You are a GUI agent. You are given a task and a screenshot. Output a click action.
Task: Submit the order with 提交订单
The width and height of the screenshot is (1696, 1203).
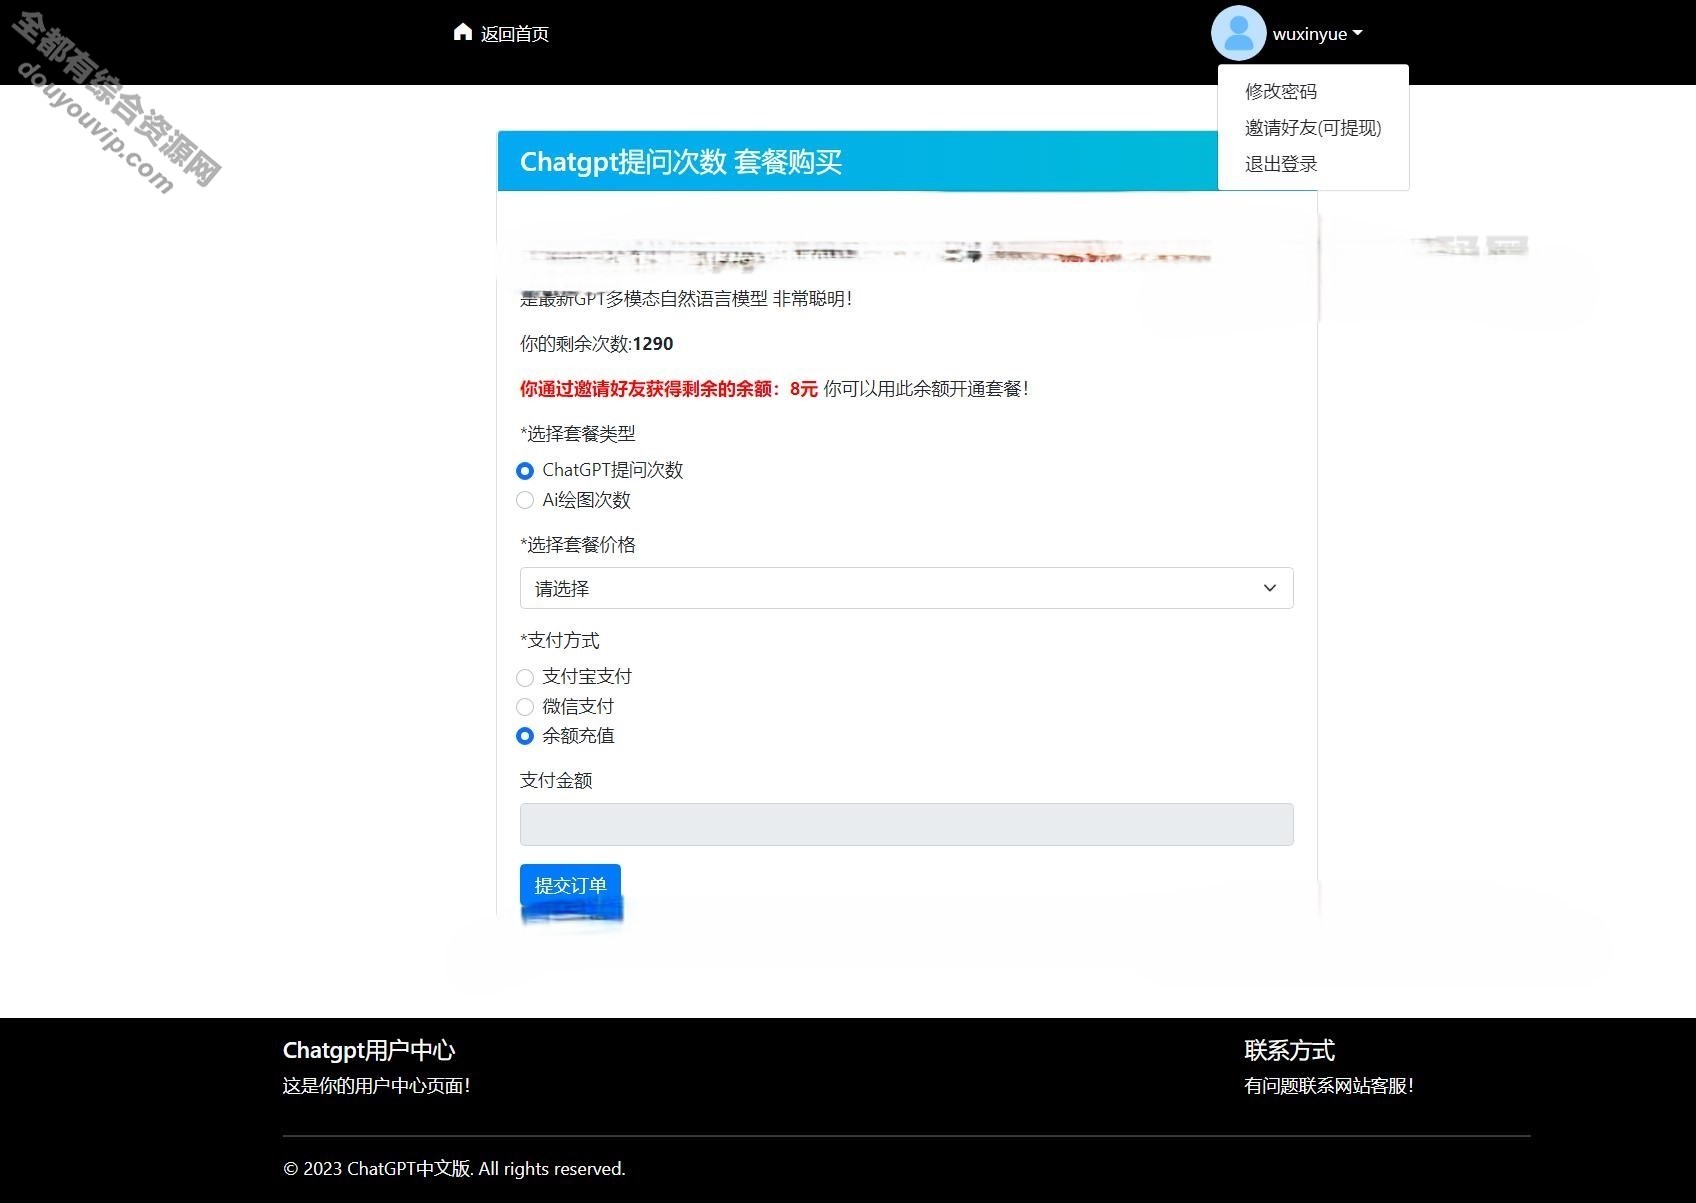570,885
